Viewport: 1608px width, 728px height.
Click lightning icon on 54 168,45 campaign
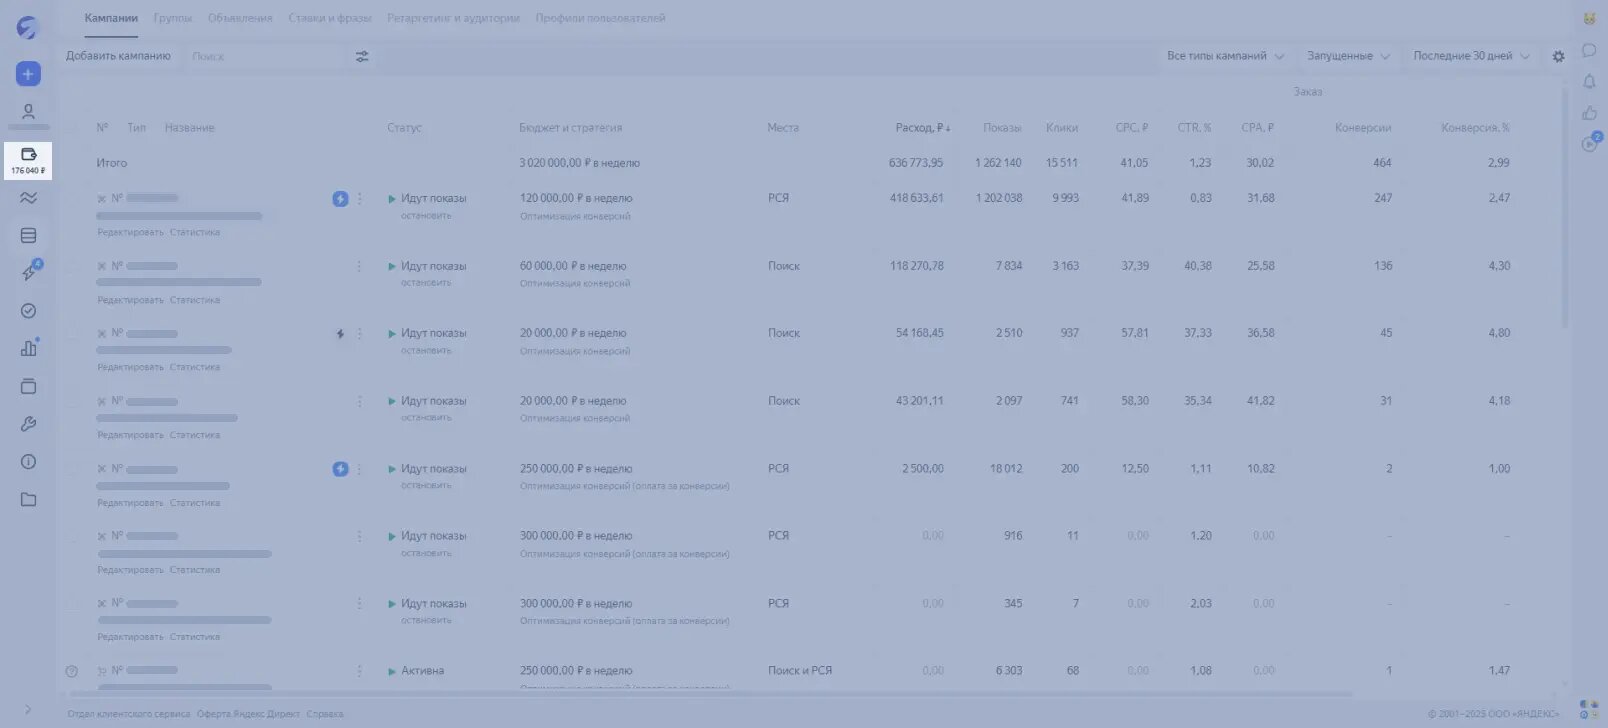click(340, 334)
